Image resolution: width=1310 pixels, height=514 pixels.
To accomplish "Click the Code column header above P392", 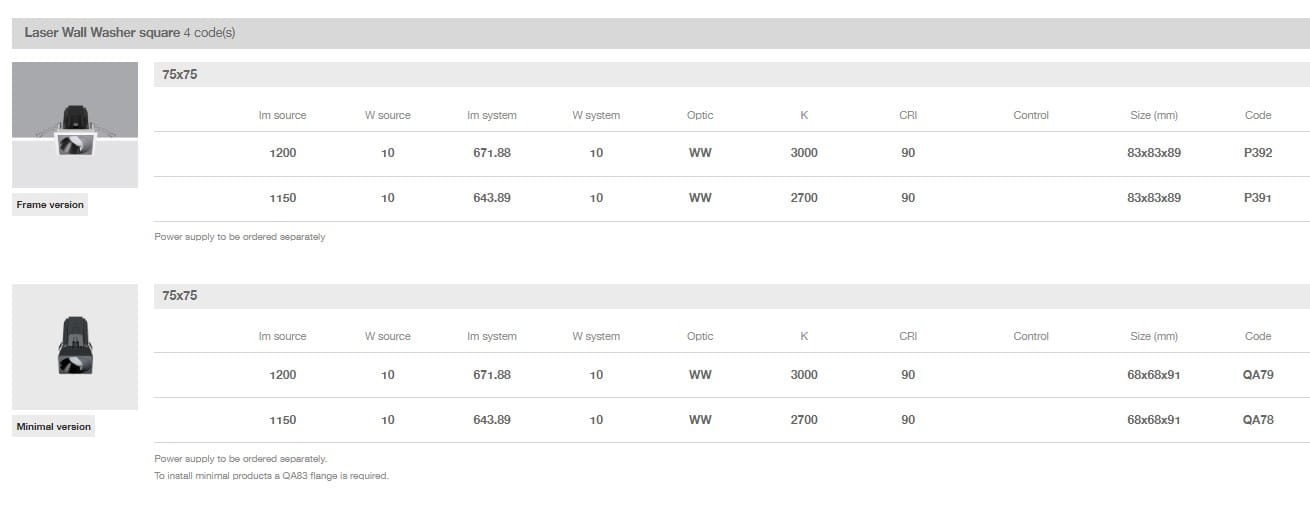I will (x=1258, y=115).
